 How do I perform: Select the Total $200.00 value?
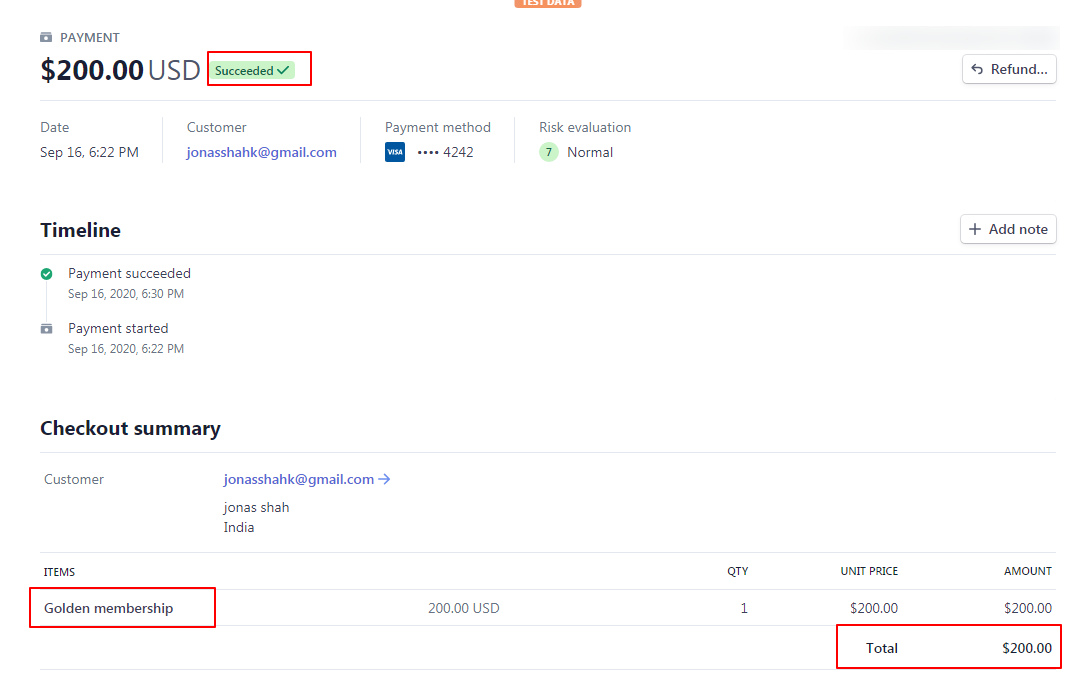1027,648
